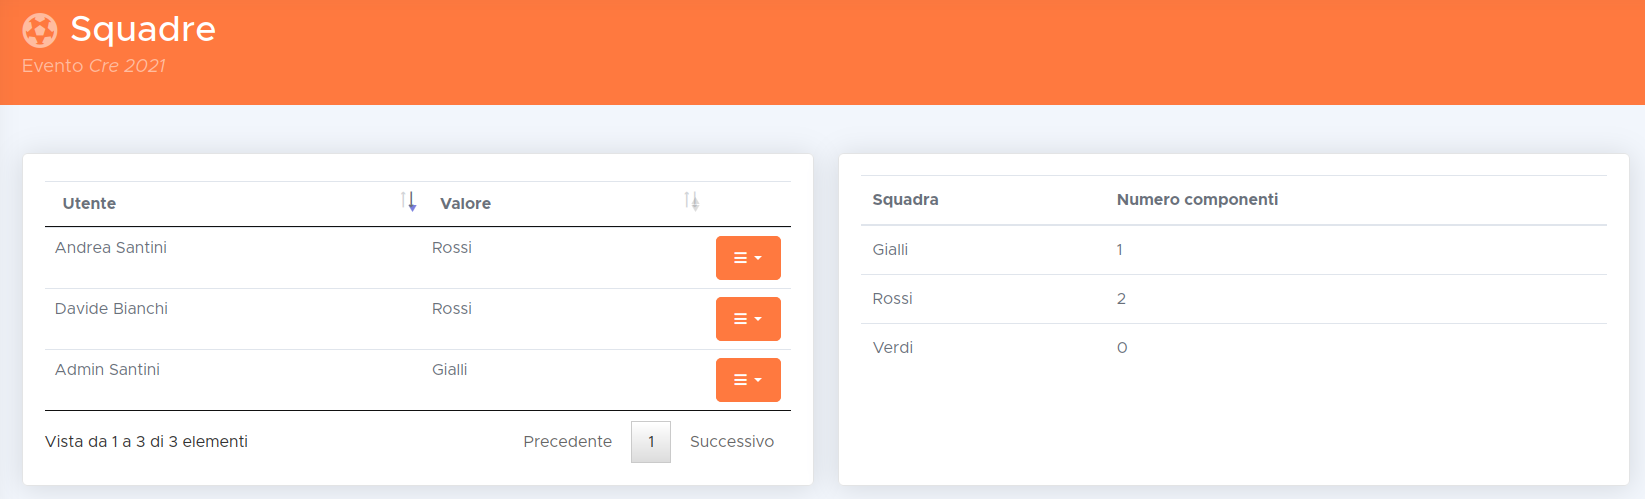The image size is (1645, 499).
Task: Go to Precedente page
Action: click(567, 442)
